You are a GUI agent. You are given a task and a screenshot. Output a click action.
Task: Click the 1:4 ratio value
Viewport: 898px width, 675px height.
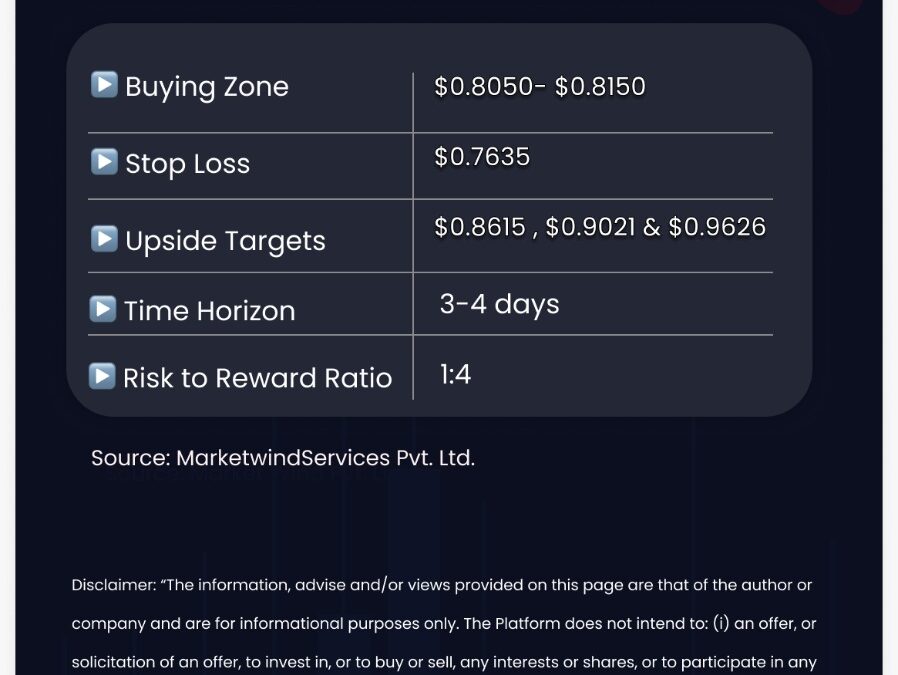pyautogui.click(x=455, y=374)
